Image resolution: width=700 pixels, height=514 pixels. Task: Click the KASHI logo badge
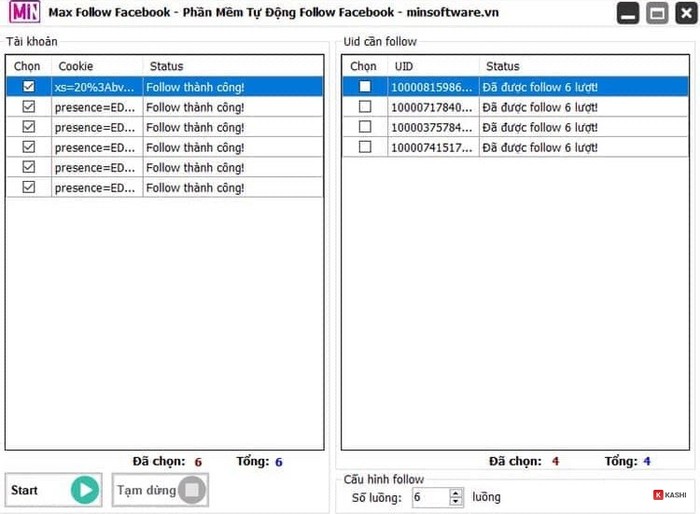point(670,495)
